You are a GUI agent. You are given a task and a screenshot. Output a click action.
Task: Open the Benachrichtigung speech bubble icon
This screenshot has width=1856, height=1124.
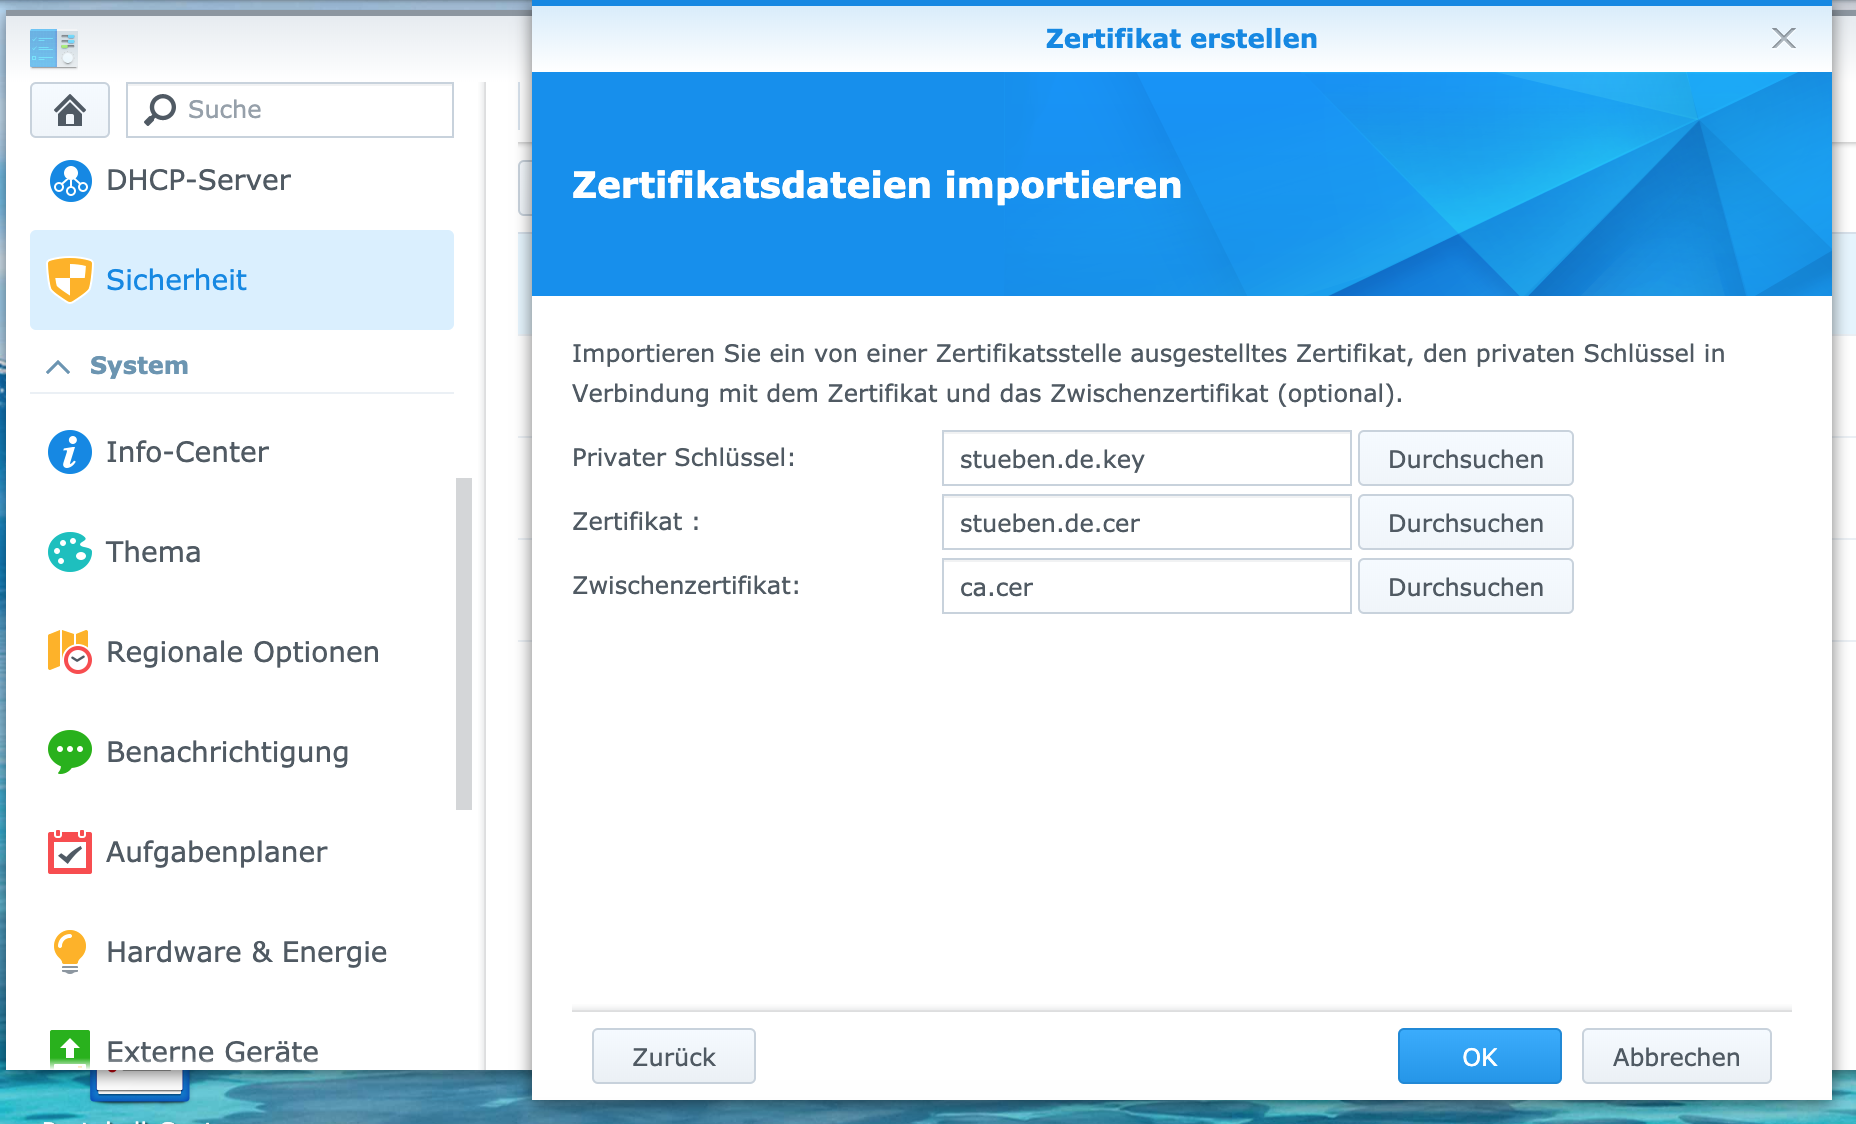coord(70,752)
